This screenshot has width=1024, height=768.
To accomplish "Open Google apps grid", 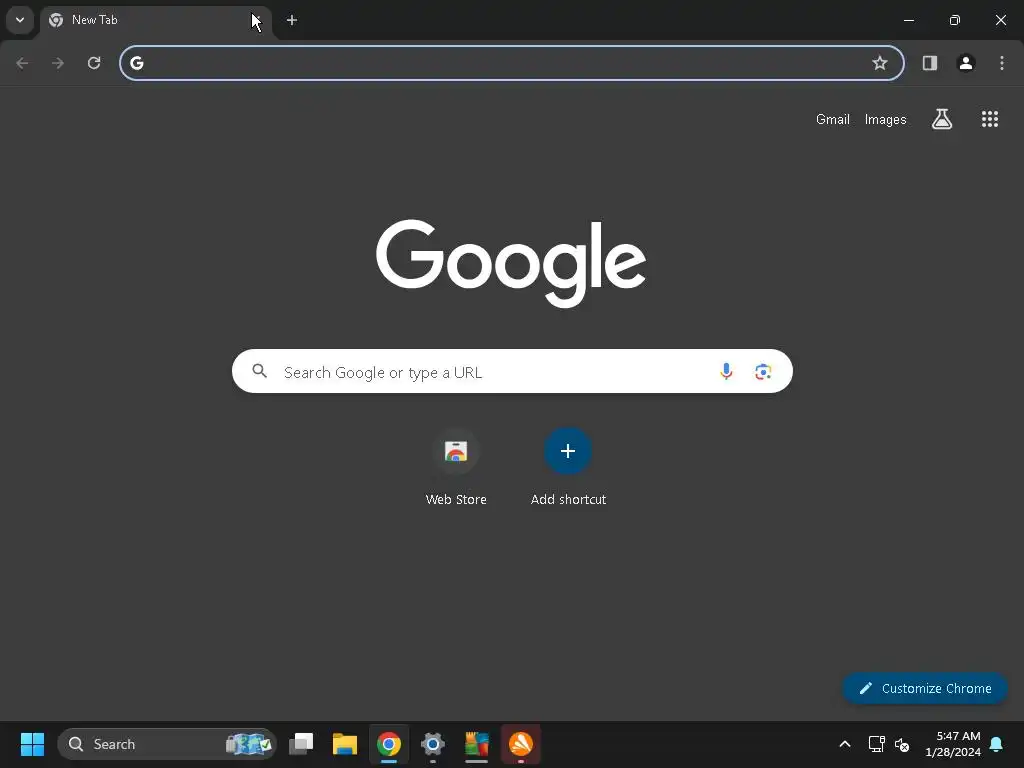I will tap(990, 119).
